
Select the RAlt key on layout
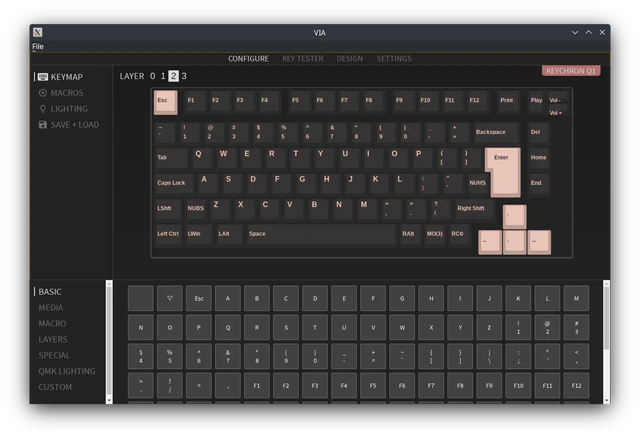point(410,235)
